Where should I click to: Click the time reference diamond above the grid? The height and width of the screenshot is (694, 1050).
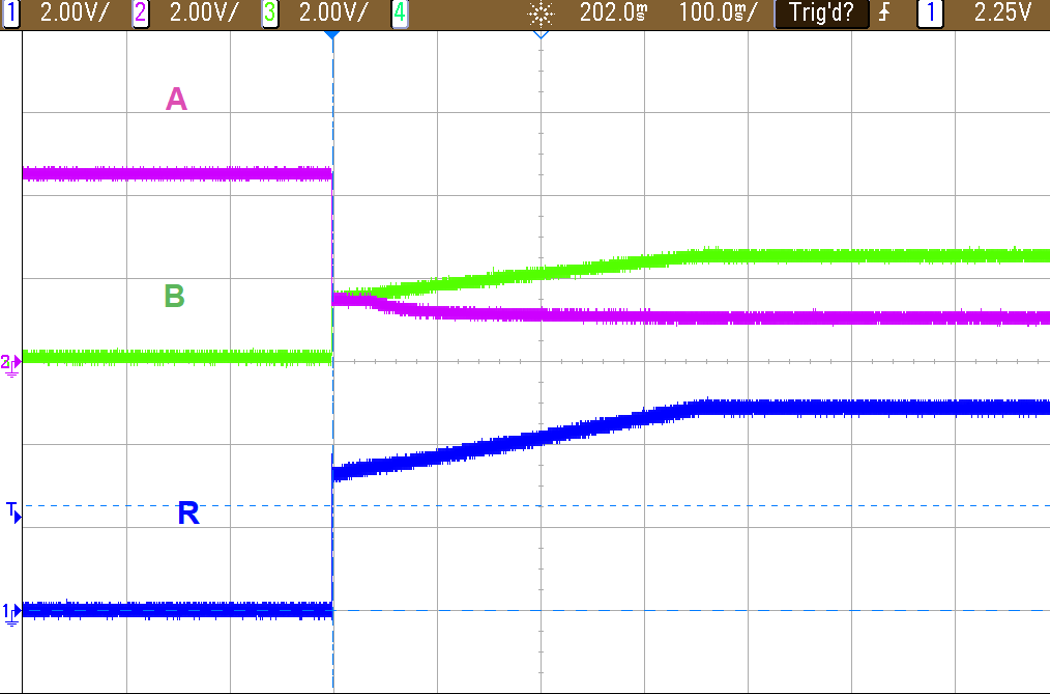(x=543, y=33)
